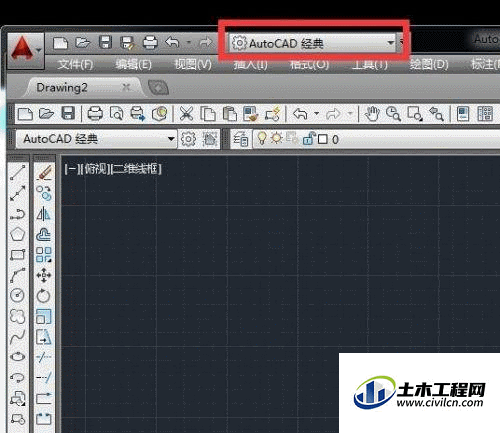Select the Scale modify tool
Viewport: 500px width, 433px height.
[x=44, y=316]
